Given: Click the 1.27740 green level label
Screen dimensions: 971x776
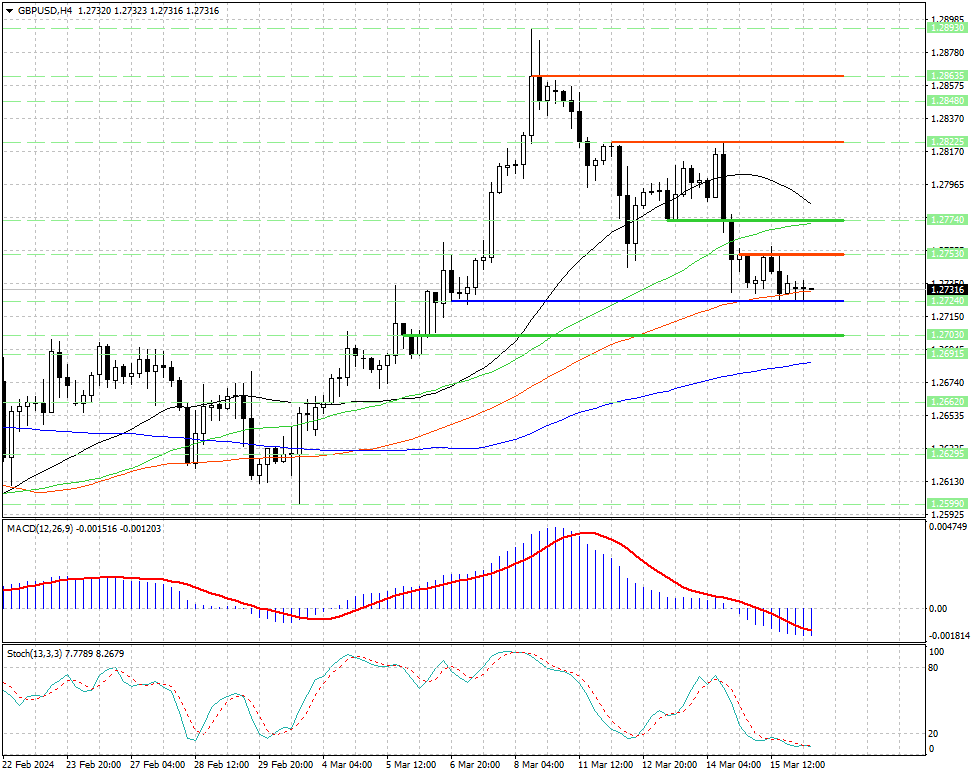Looking at the screenshot, I should pyautogui.click(x=947, y=220).
